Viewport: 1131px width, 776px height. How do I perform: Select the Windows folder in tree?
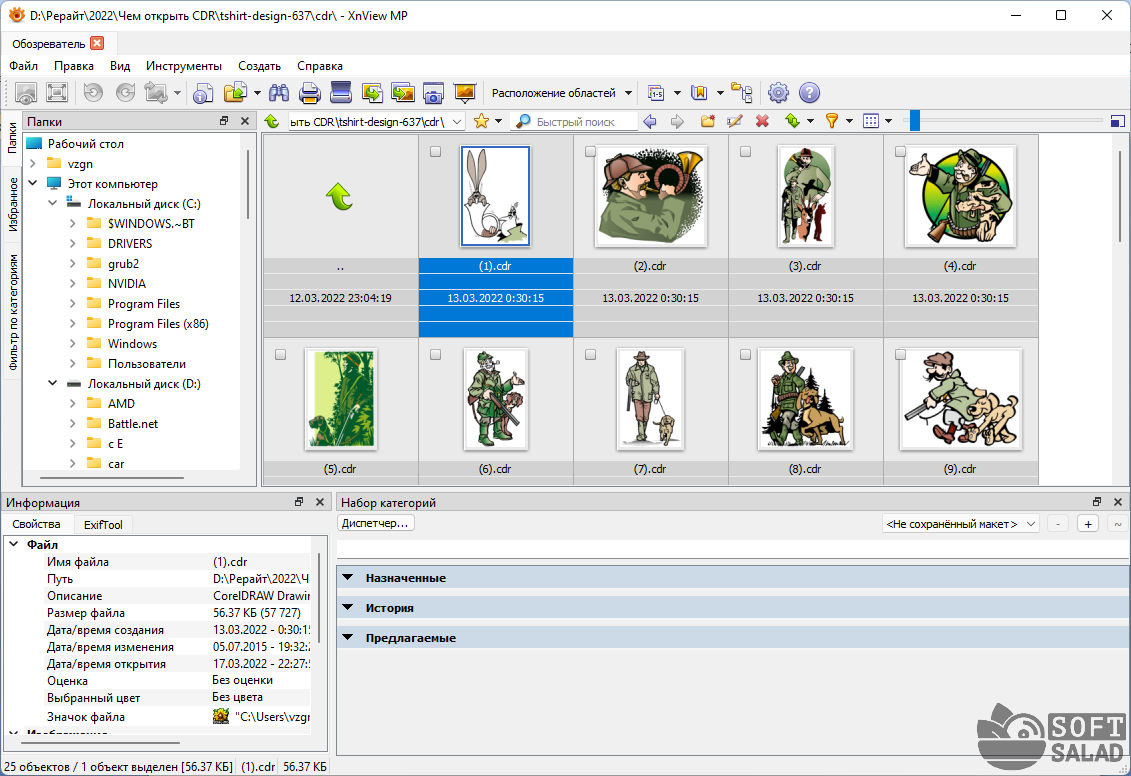[132, 343]
